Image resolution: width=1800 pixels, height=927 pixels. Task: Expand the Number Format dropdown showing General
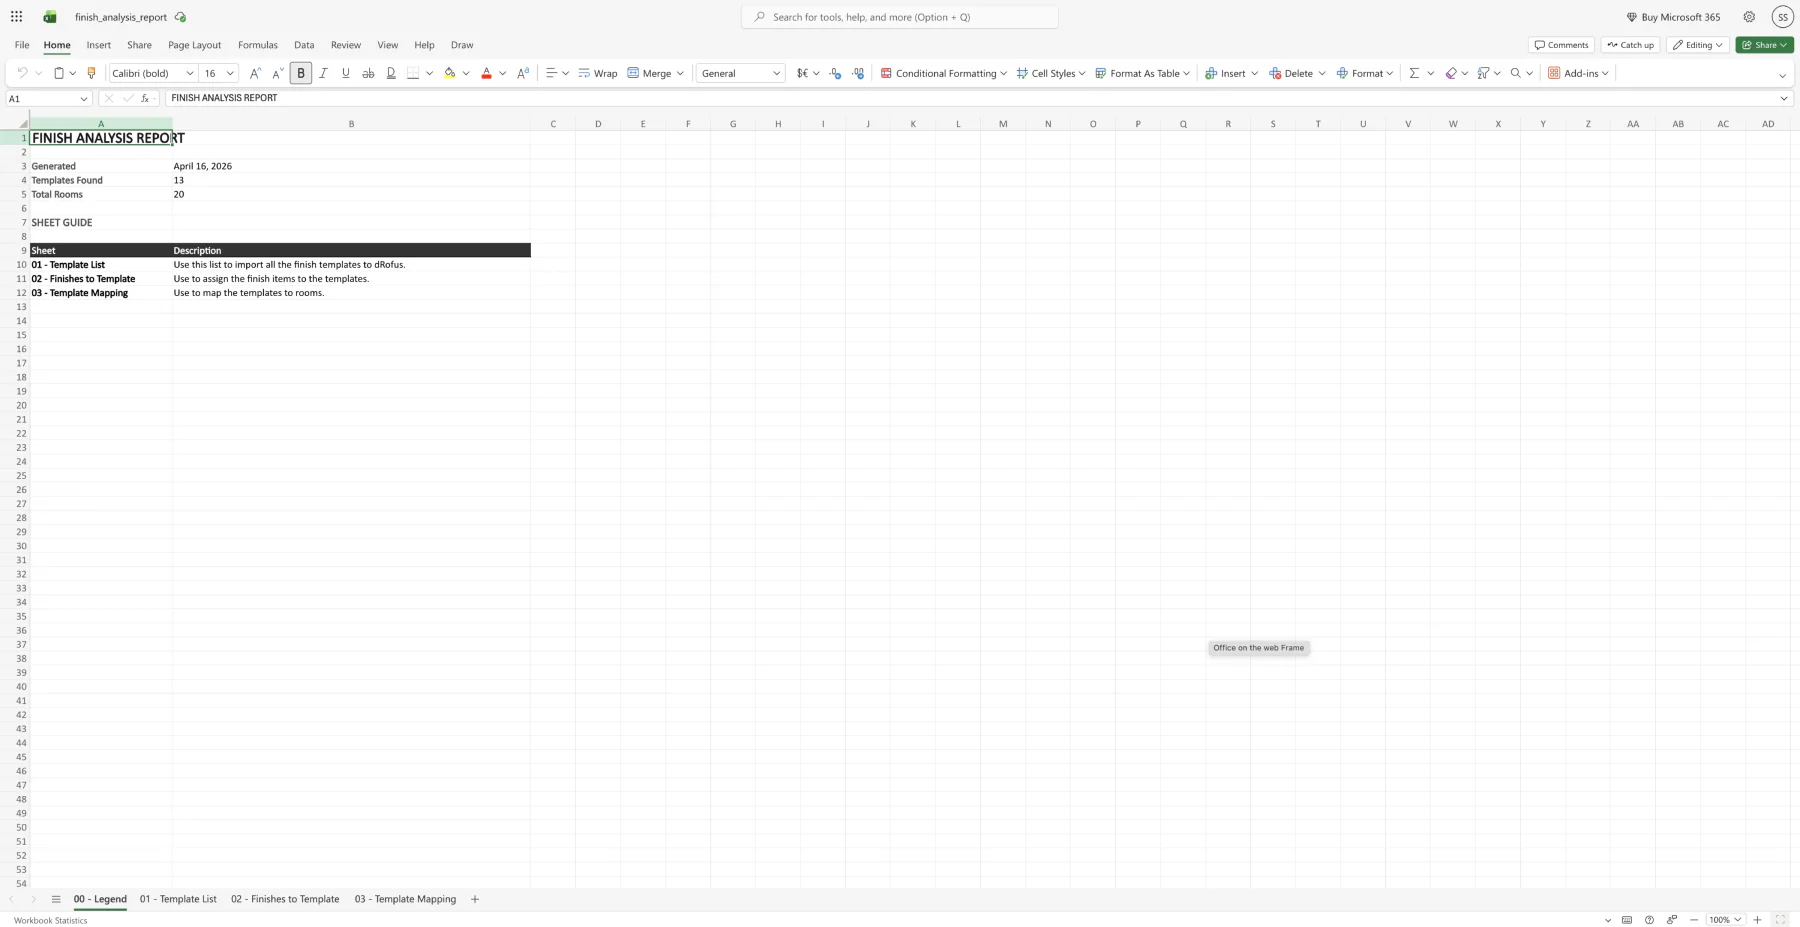tap(740, 72)
